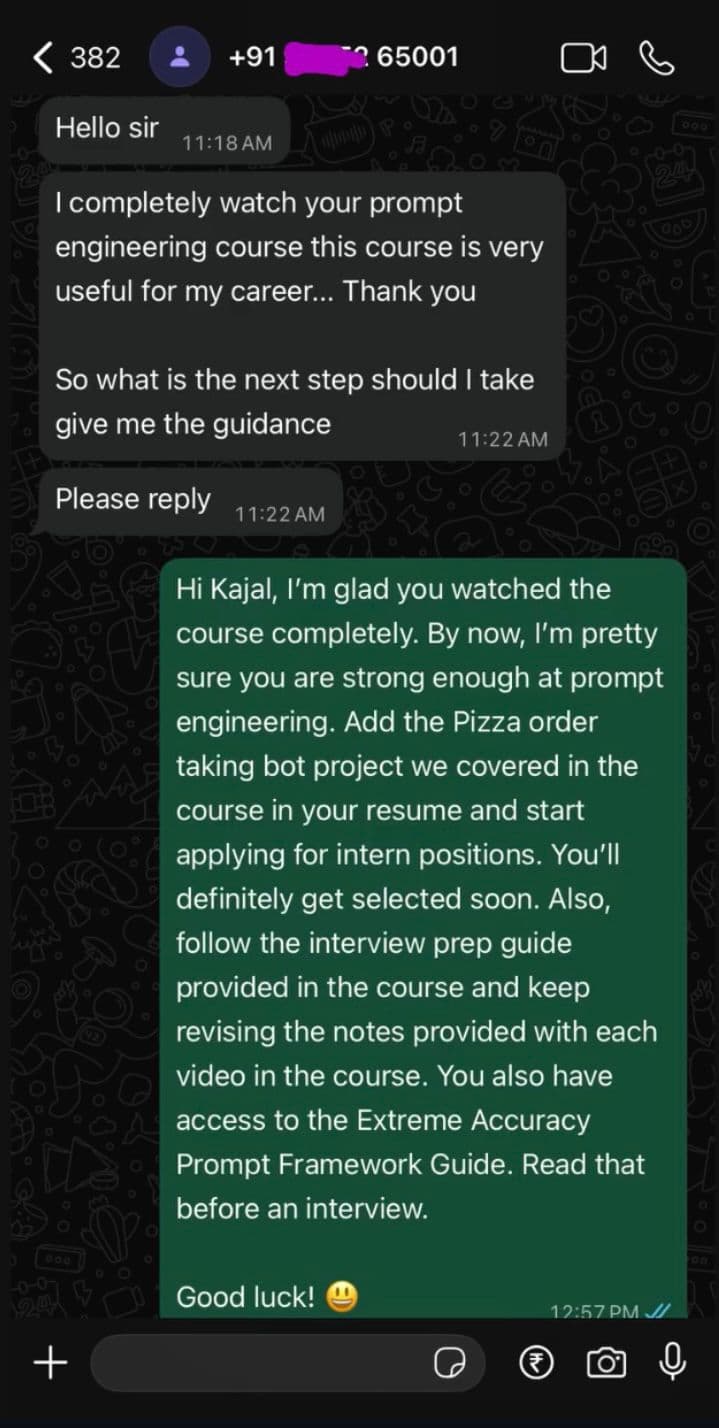Tap the 12:57 PM timestamp

(x=597, y=1312)
